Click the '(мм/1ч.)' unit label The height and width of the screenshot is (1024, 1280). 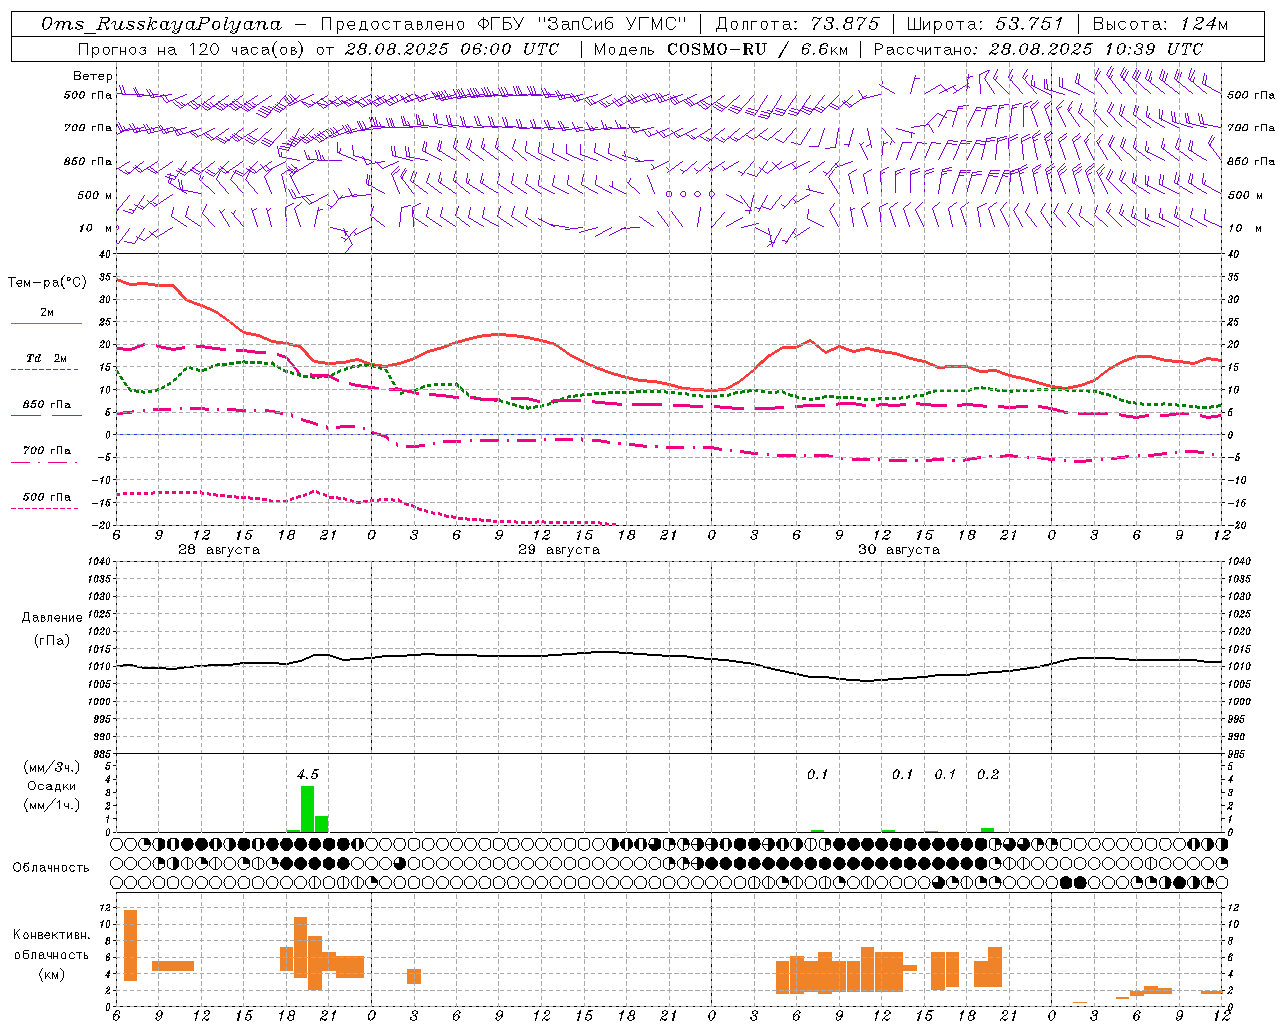(51, 805)
